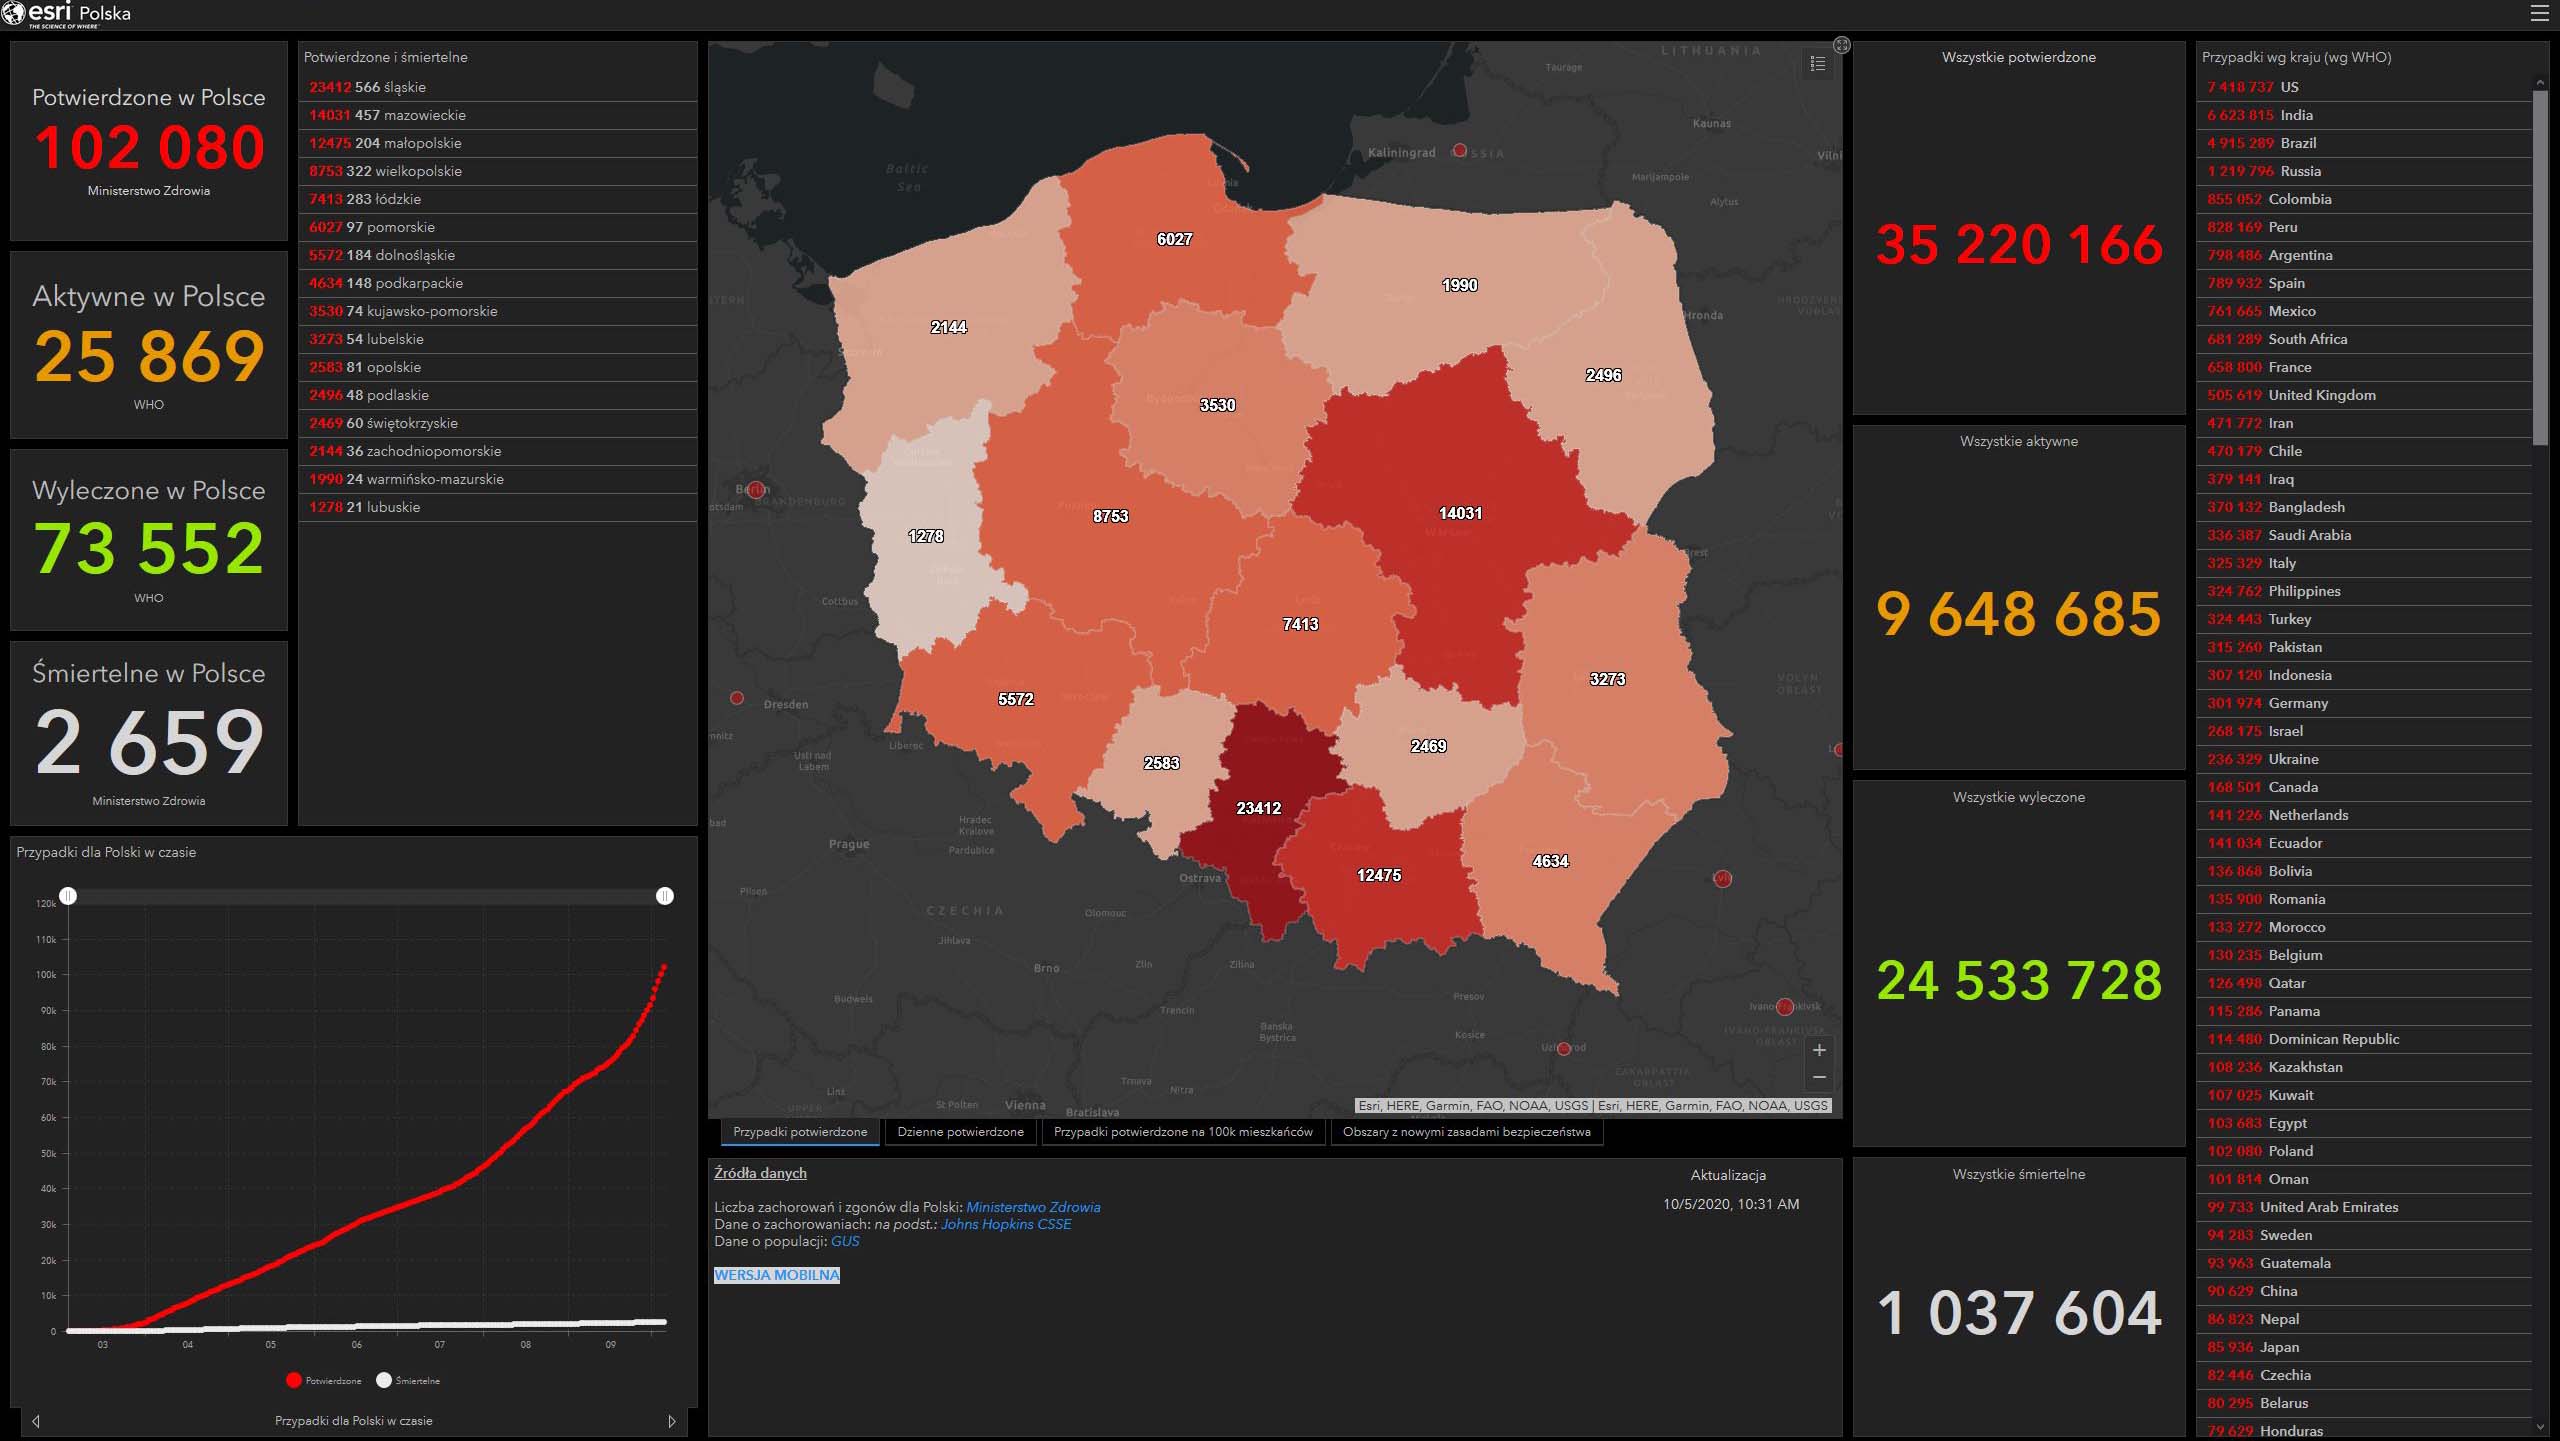Viewport: 2560px width, 1441px height.
Task: Click the country list scrollbar thumb
Action: point(2540,268)
